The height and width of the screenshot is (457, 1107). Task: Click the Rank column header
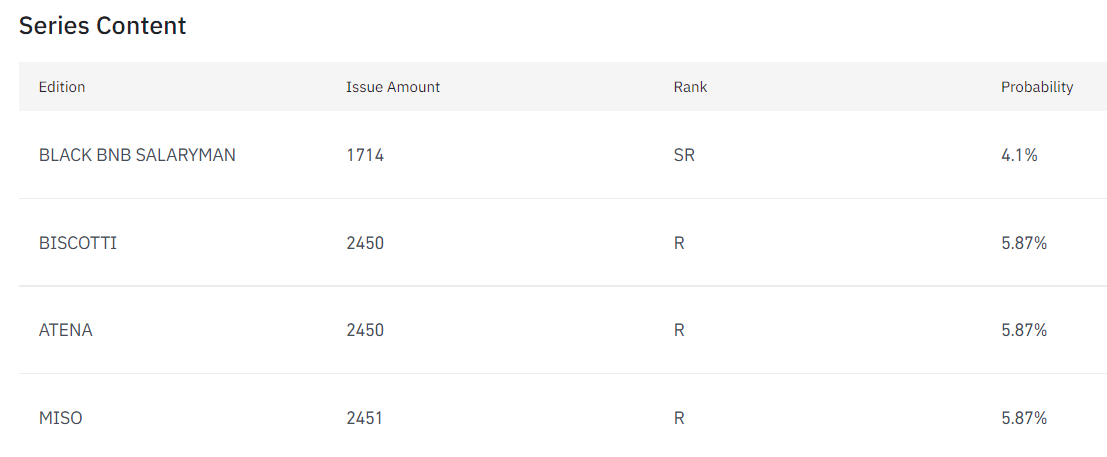click(x=690, y=87)
